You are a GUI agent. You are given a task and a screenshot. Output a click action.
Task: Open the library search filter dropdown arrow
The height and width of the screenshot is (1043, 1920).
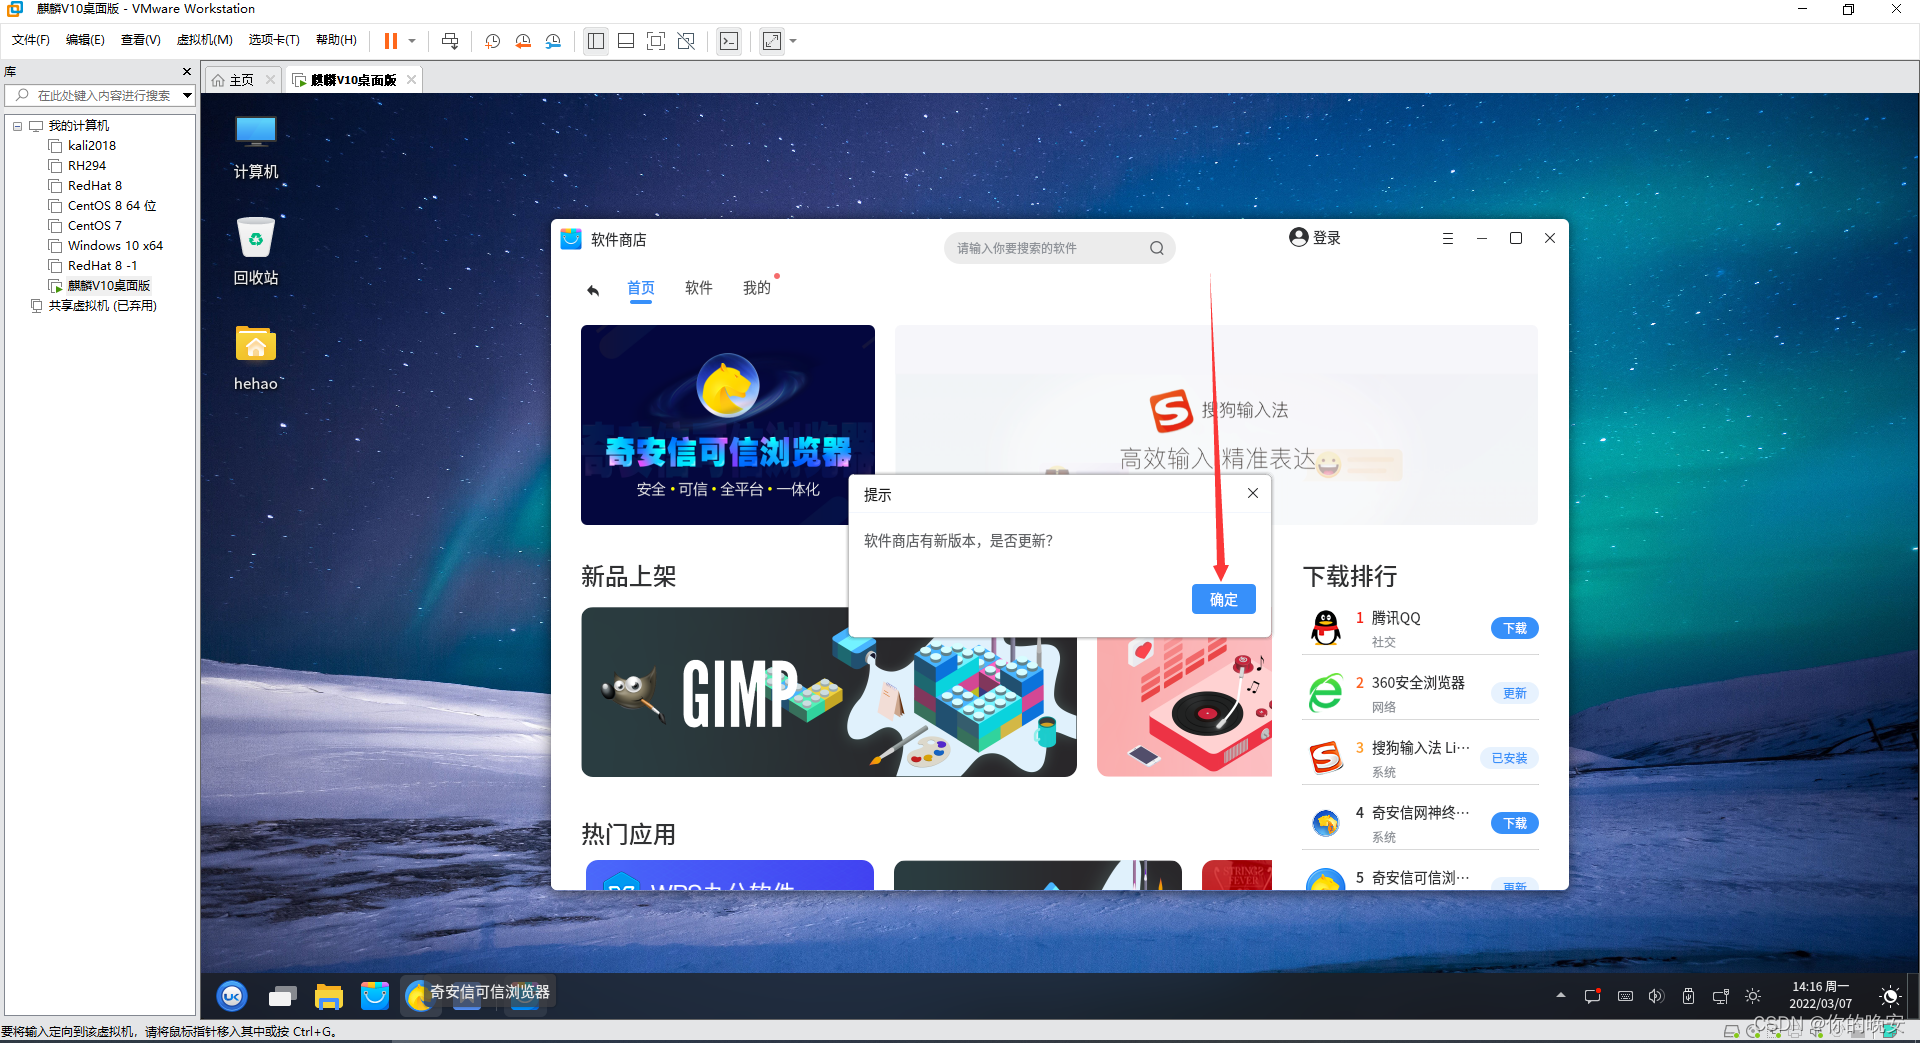187,95
